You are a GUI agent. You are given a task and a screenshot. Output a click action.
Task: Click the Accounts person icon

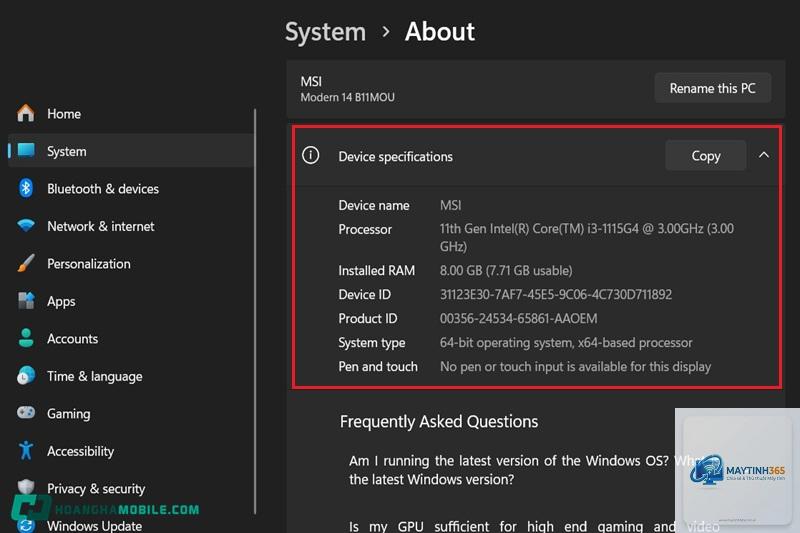(26, 338)
